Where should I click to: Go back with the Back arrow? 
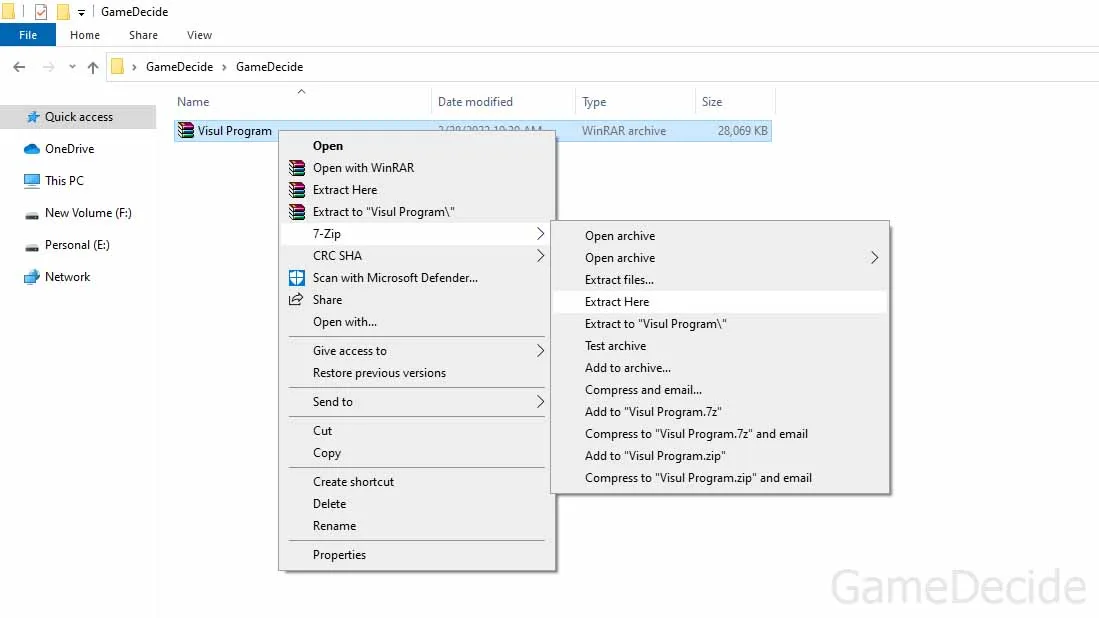(x=20, y=67)
